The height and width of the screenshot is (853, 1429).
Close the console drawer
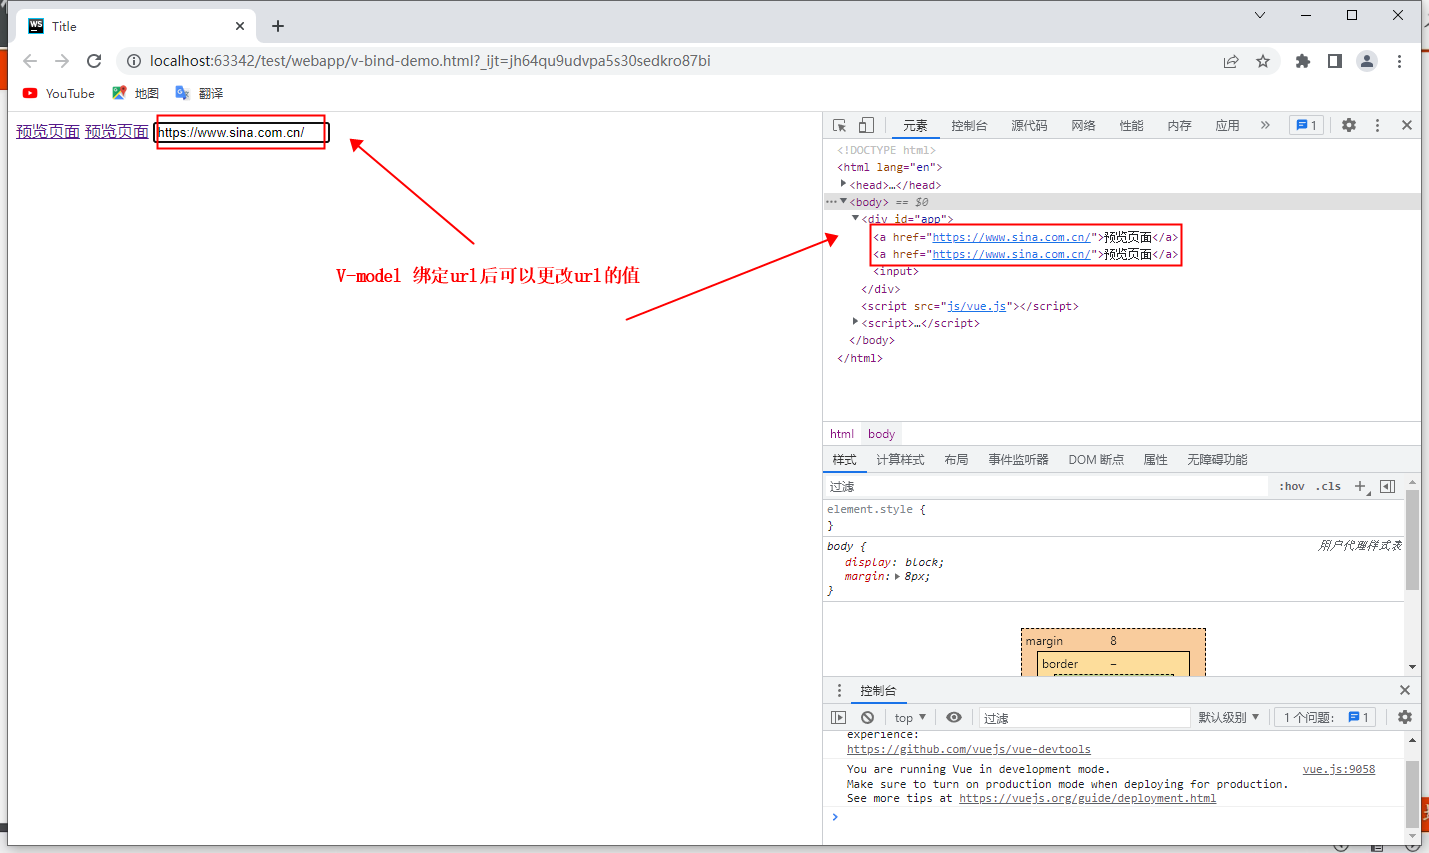[1405, 690]
